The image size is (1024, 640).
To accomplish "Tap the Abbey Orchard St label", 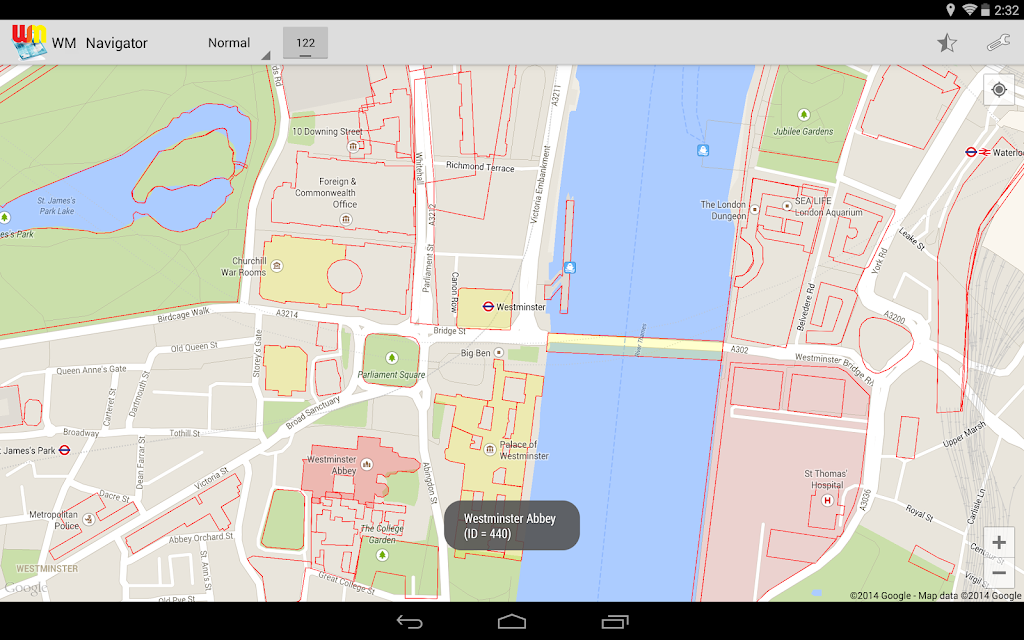I will (201, 538).
